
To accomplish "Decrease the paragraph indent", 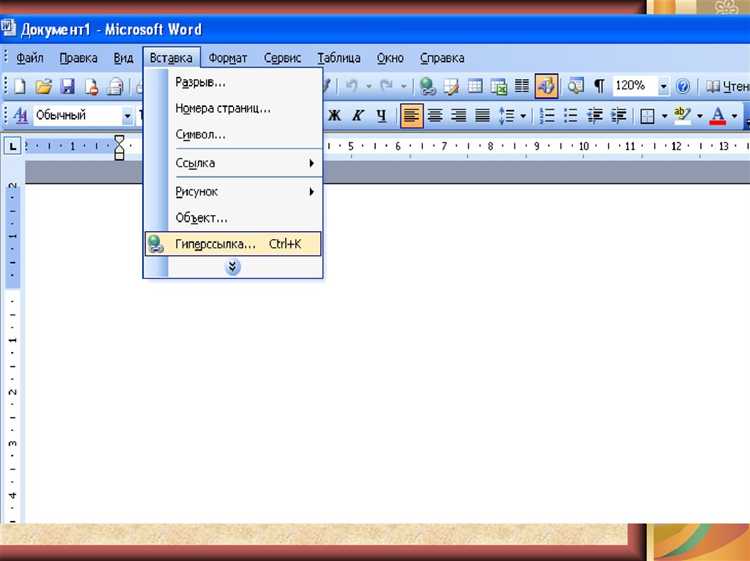I will [595, 115].
